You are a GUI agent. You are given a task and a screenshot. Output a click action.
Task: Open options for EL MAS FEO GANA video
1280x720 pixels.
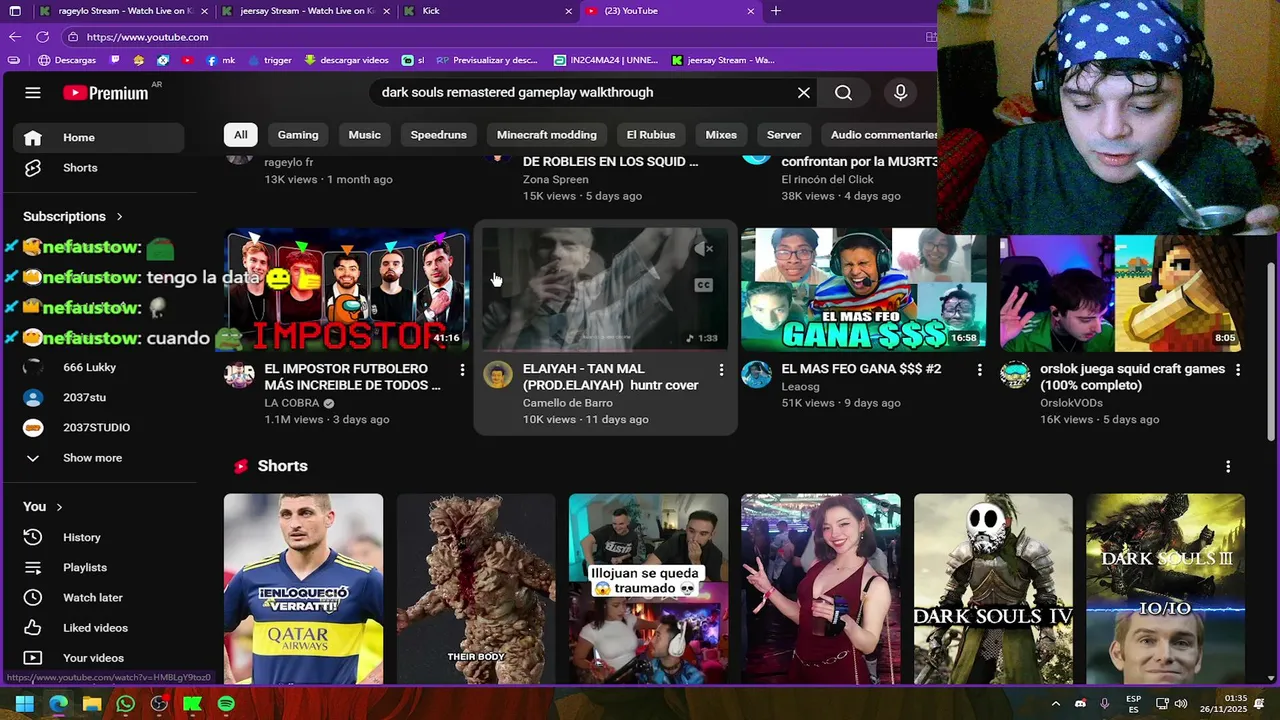click(x=979, y=370)
